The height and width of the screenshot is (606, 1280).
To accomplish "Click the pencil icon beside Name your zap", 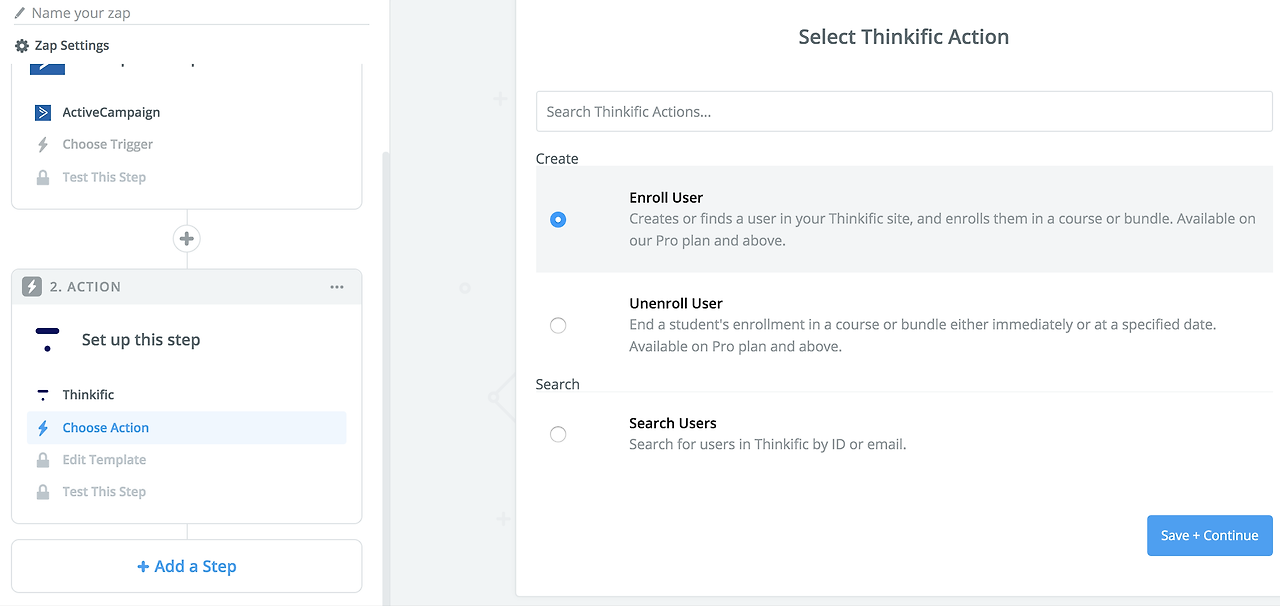I will coord(20,13).
